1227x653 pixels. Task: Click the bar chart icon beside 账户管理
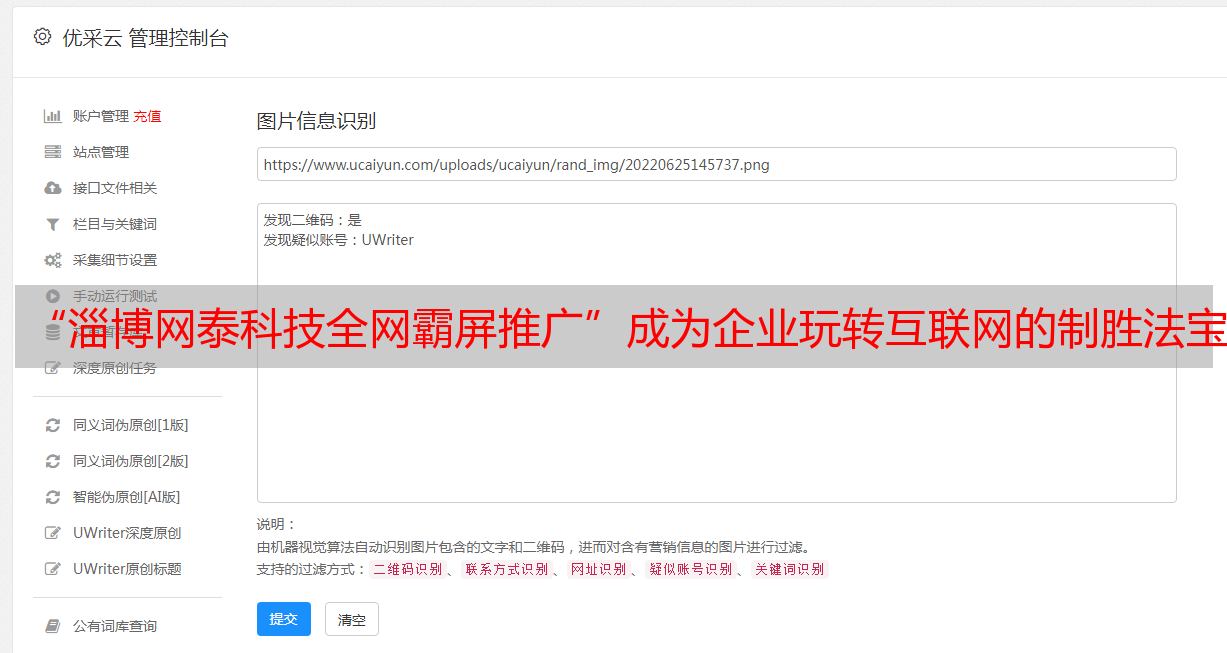coord(53,116)
